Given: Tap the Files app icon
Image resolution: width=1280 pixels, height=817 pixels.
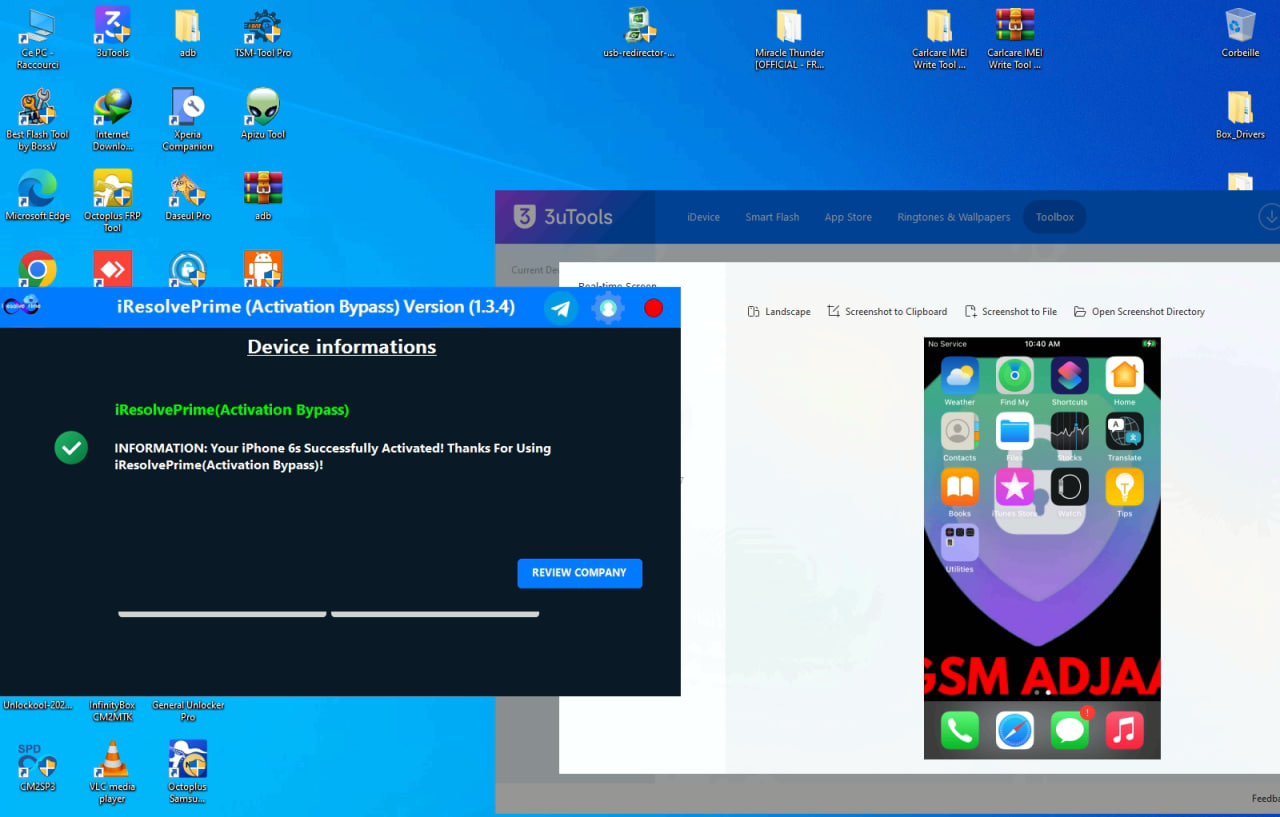Looking at the screenshot, I should click(1014, 432).
